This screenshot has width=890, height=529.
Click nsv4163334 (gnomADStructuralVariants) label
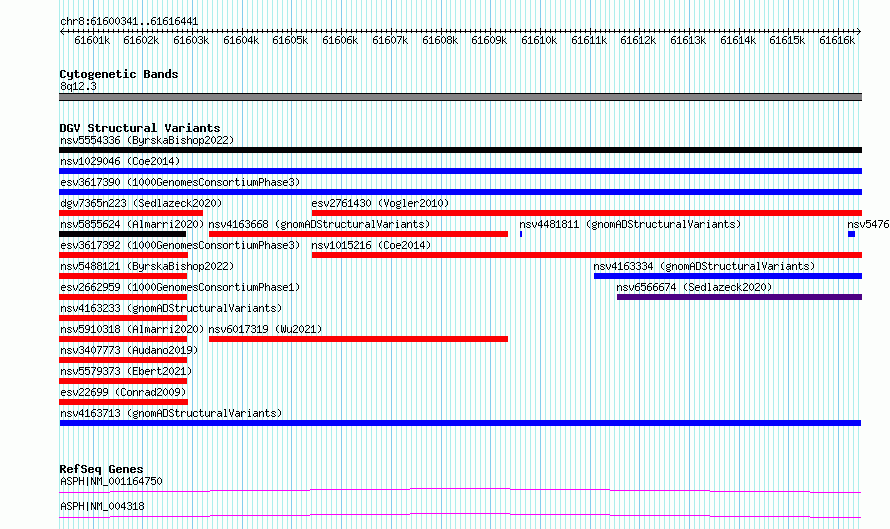point(704,266)
